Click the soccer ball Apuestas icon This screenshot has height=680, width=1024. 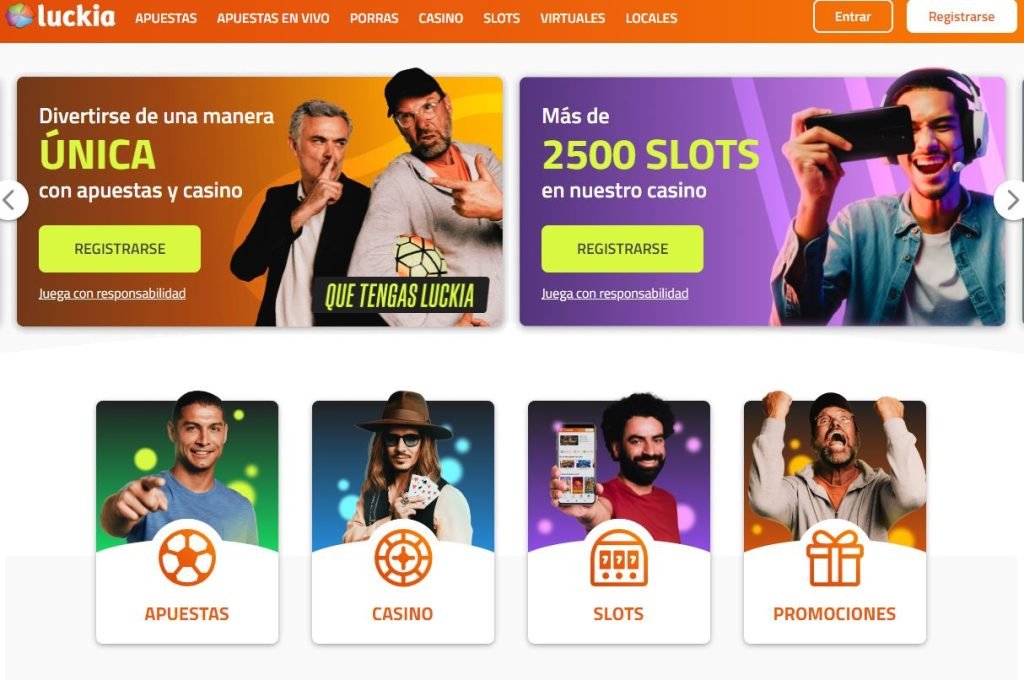point(187,557)
